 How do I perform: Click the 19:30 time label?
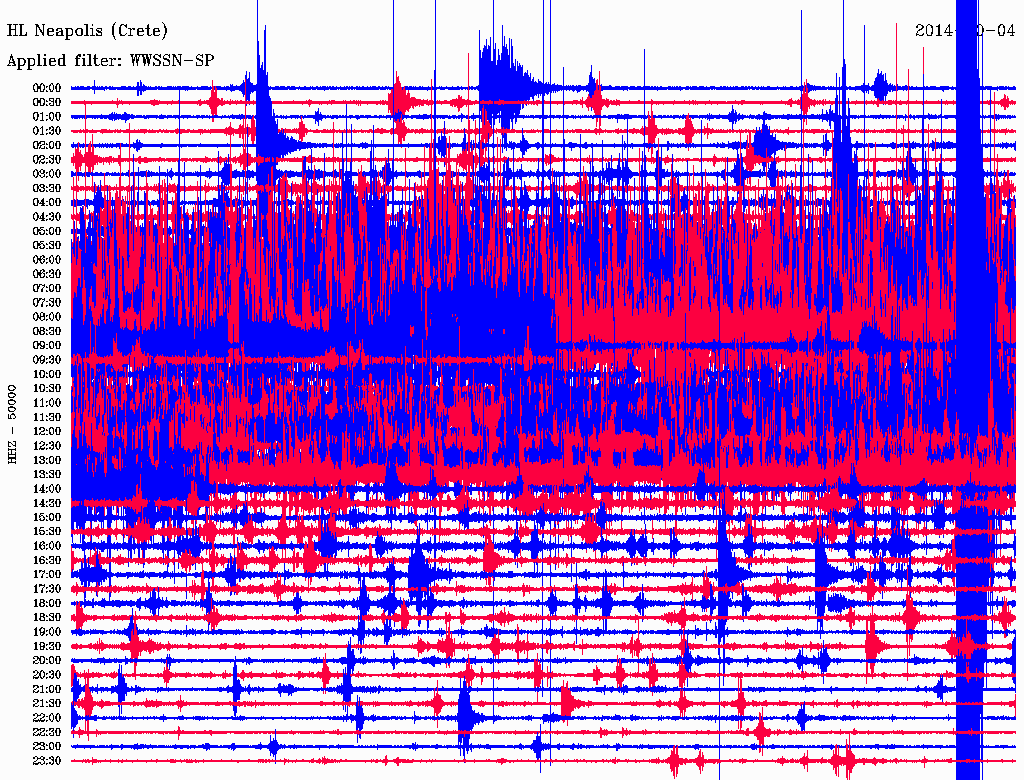tap(47, 647)
